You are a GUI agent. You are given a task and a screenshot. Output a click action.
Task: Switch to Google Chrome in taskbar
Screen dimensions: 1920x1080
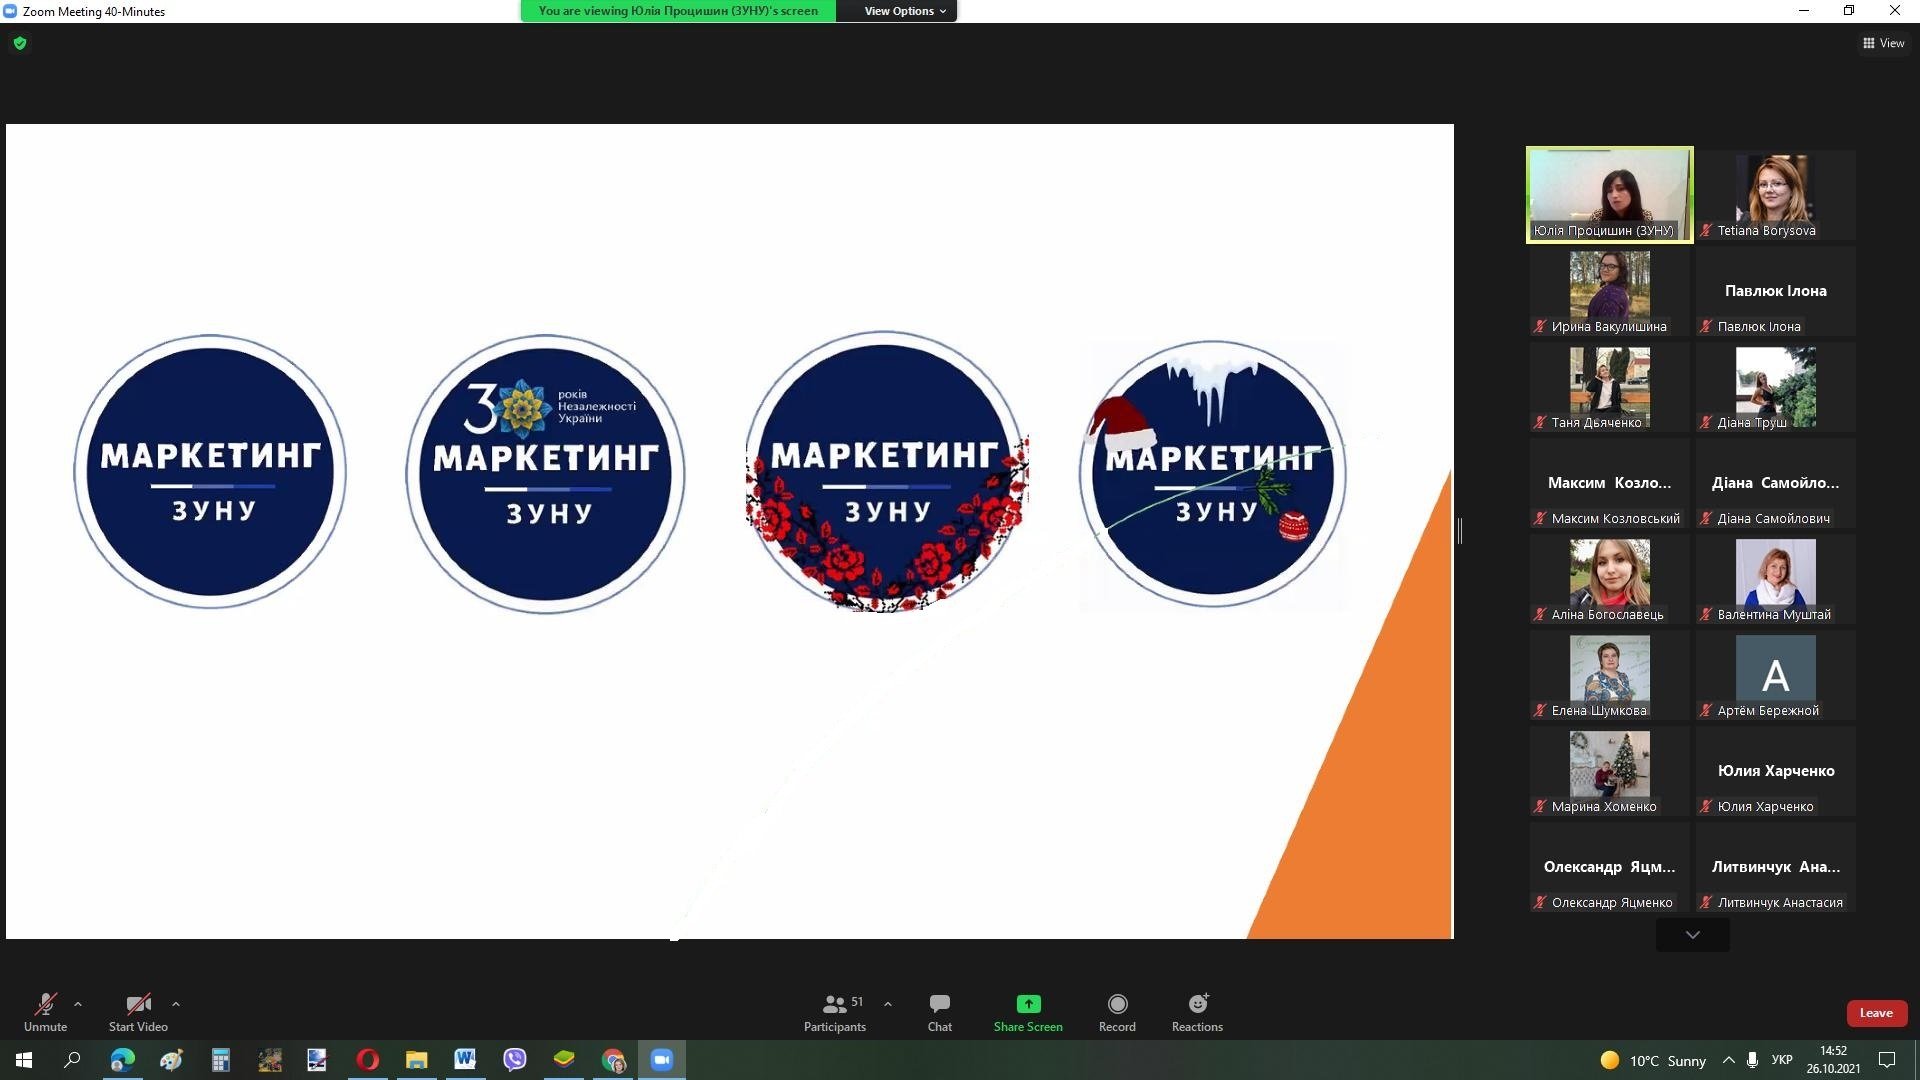coord(613,1060)
